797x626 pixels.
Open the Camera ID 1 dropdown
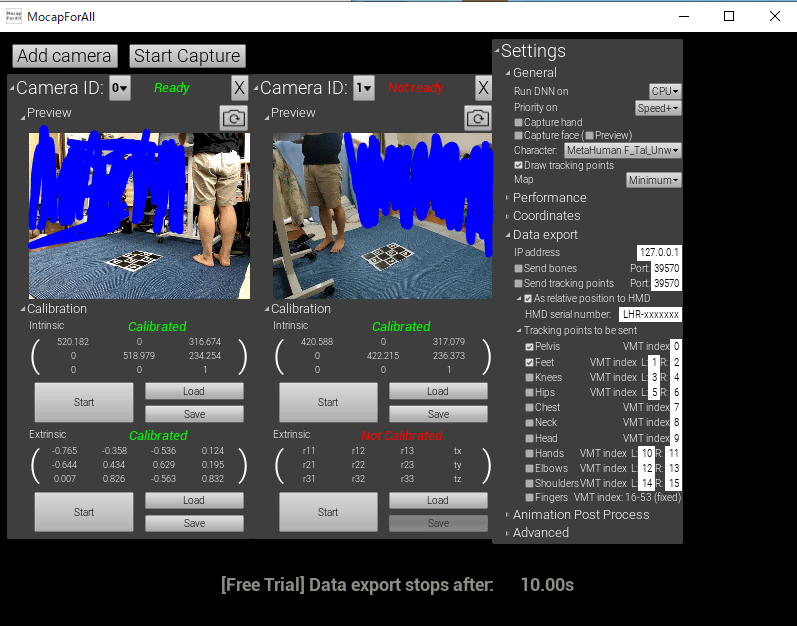[x=364, y=88]
